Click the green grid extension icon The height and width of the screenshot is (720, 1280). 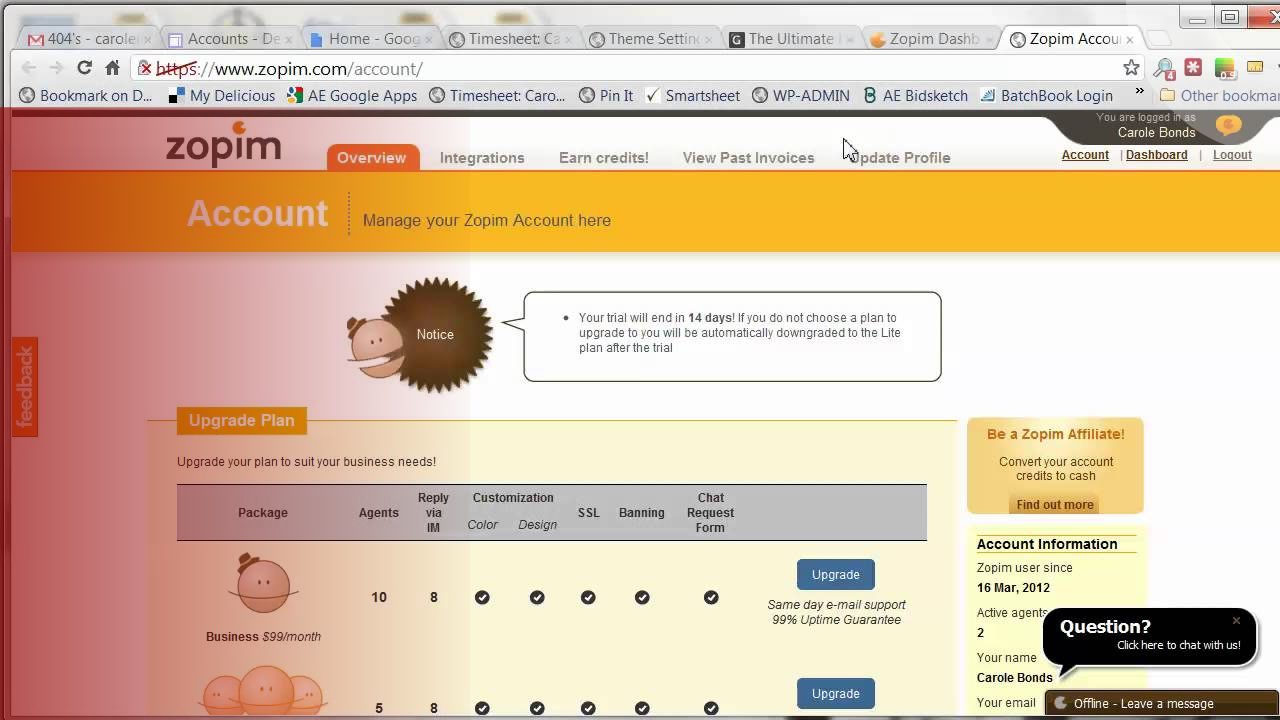pyautogui.click(x=1224, y=68)
